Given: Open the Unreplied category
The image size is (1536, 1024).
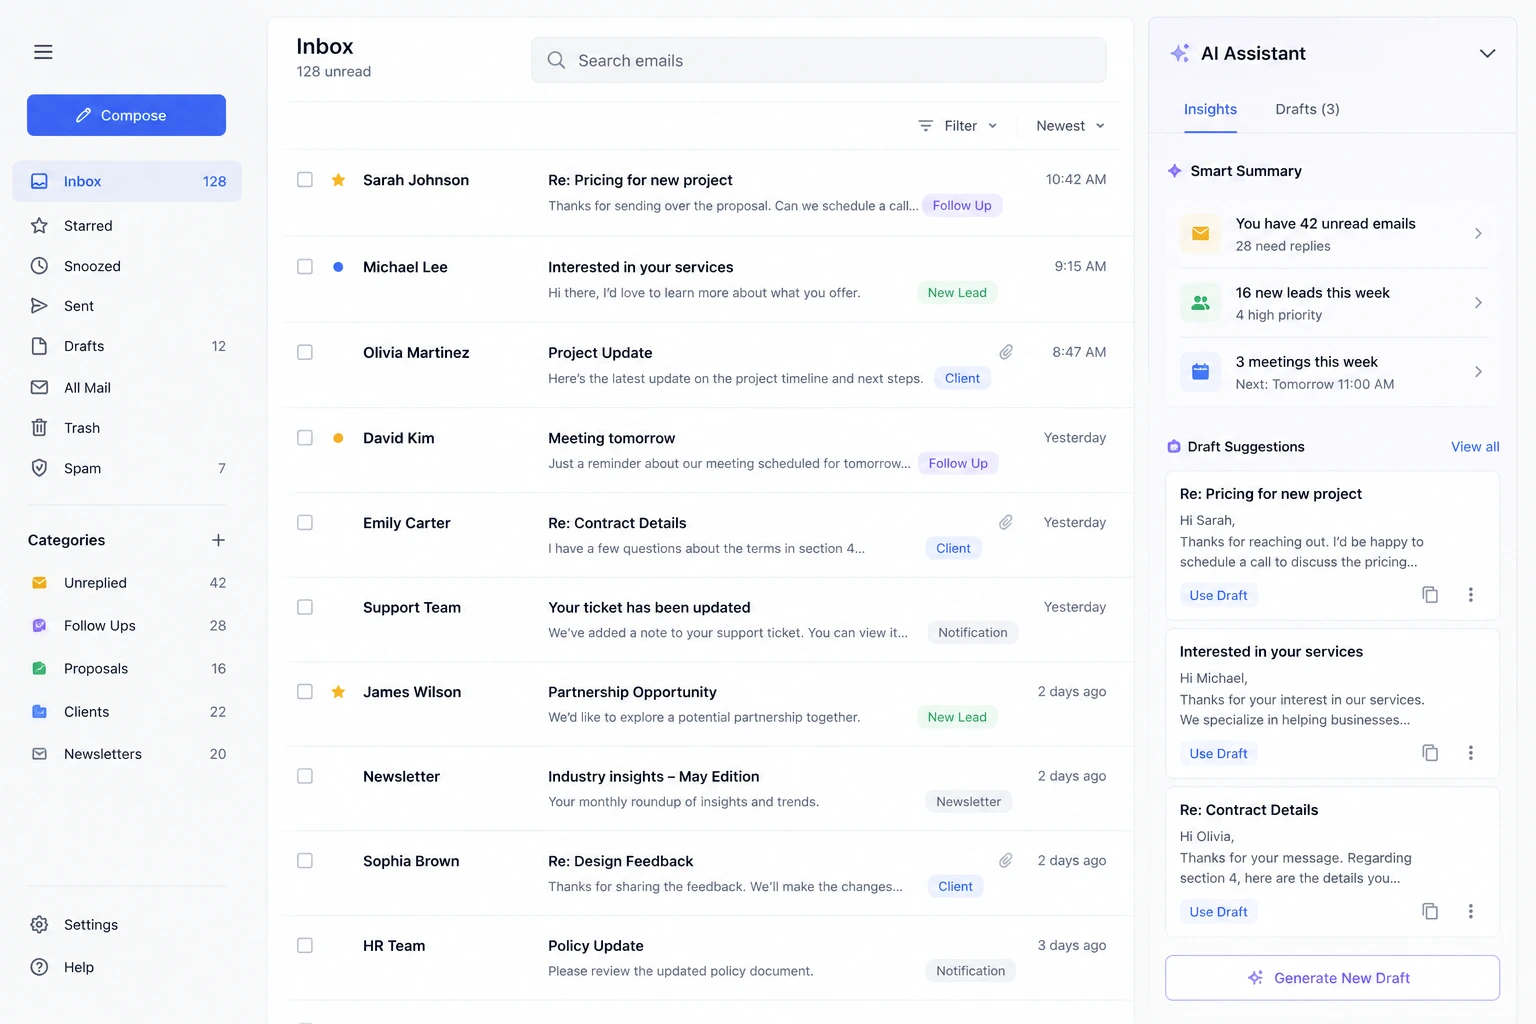Looking at the screenshot, I should click(127, 583).
